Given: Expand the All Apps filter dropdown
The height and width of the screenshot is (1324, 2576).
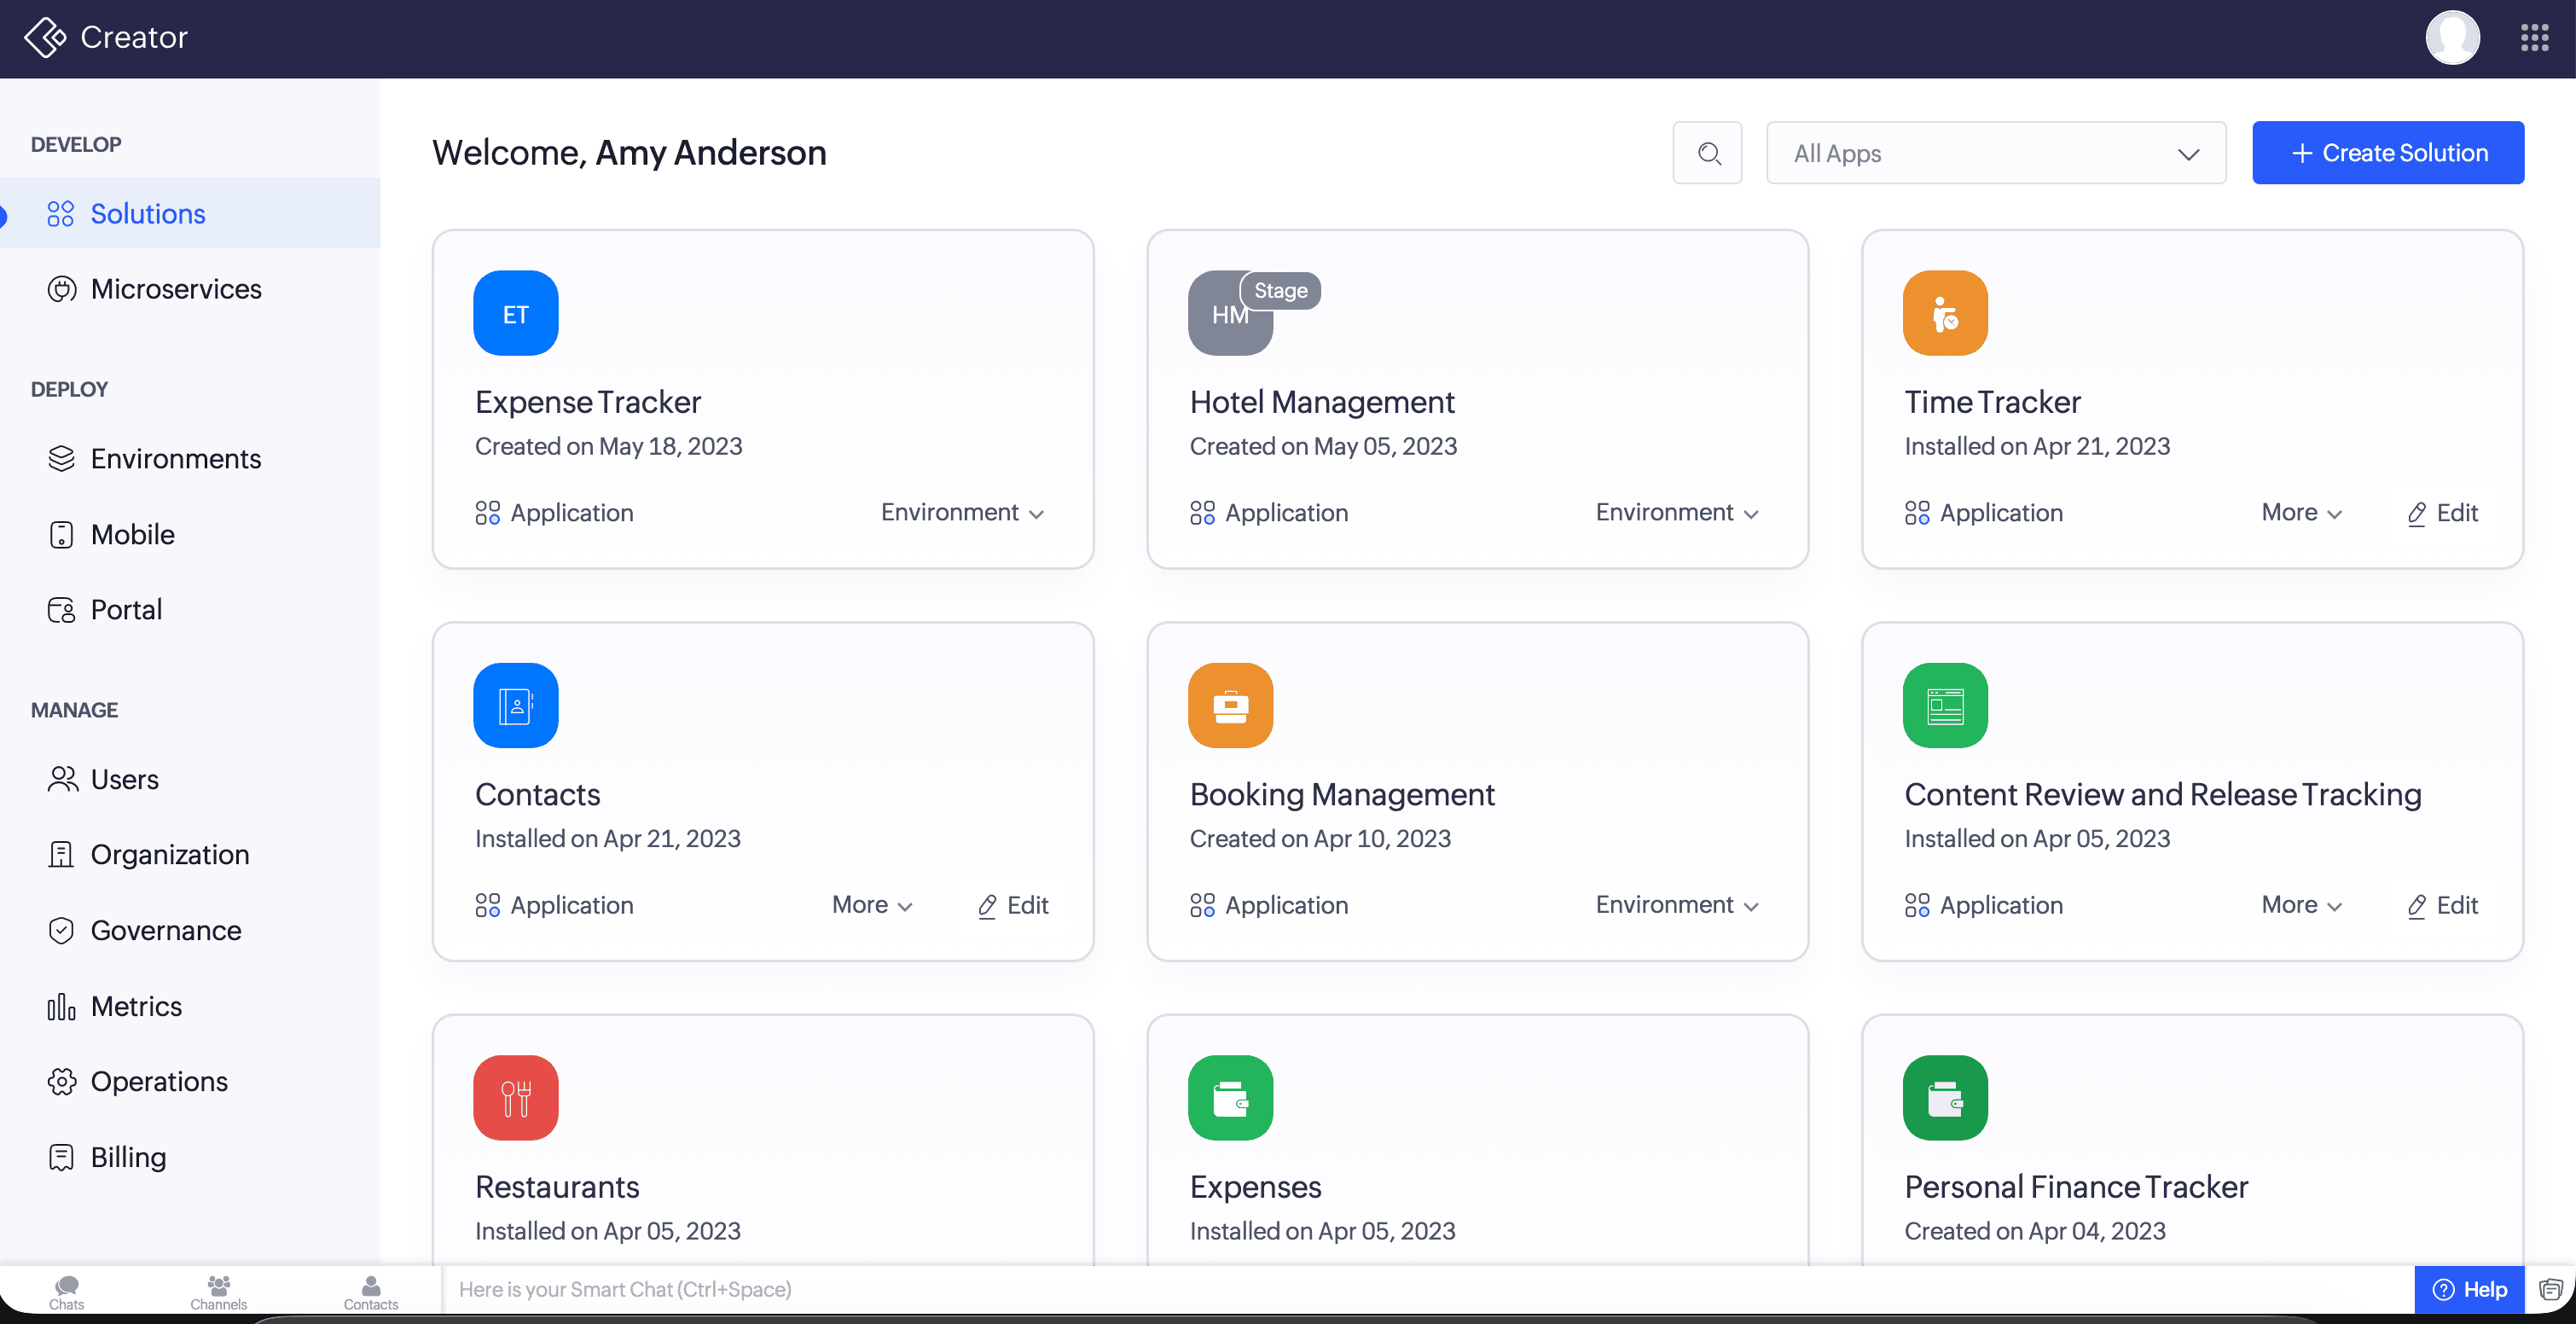Looking at the screenshot, I should coord(1995,153).
